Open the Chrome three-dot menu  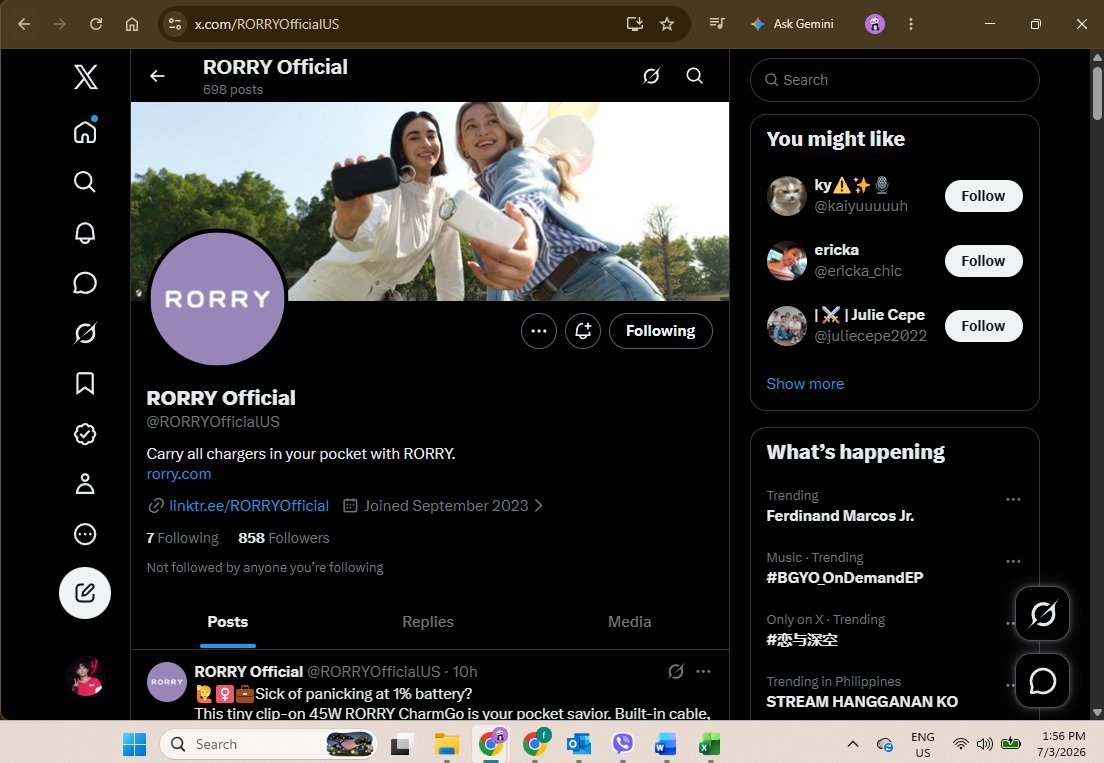(x=910, y=24)
